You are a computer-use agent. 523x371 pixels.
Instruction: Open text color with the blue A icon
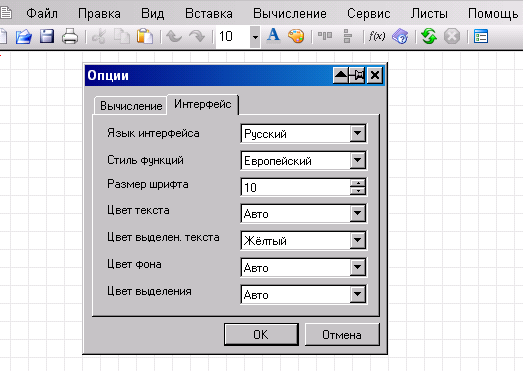[x=273, y=35]
